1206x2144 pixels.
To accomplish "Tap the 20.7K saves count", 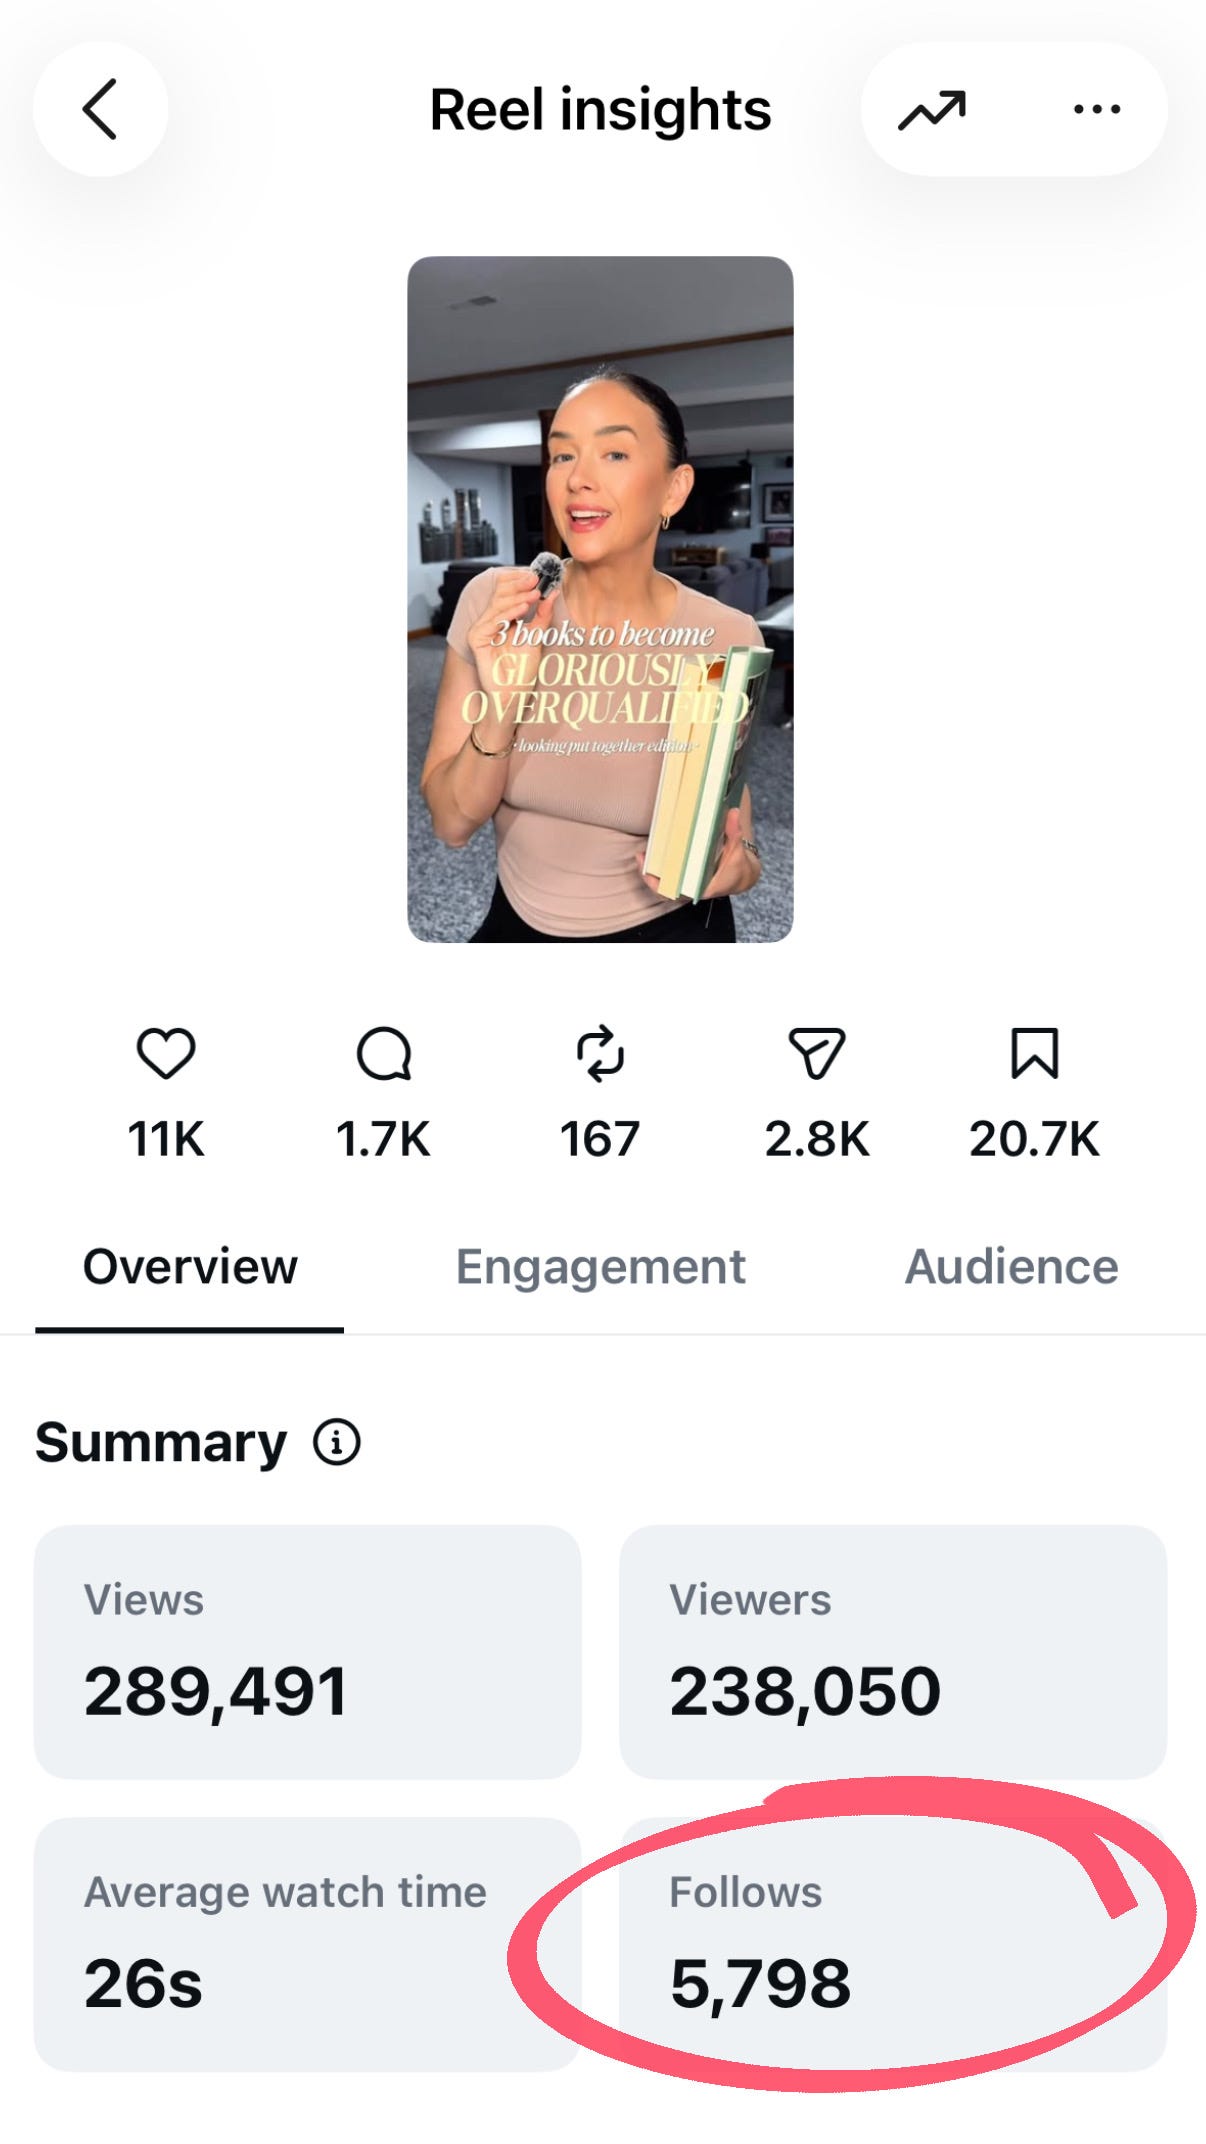I will pos(1034,1139).
